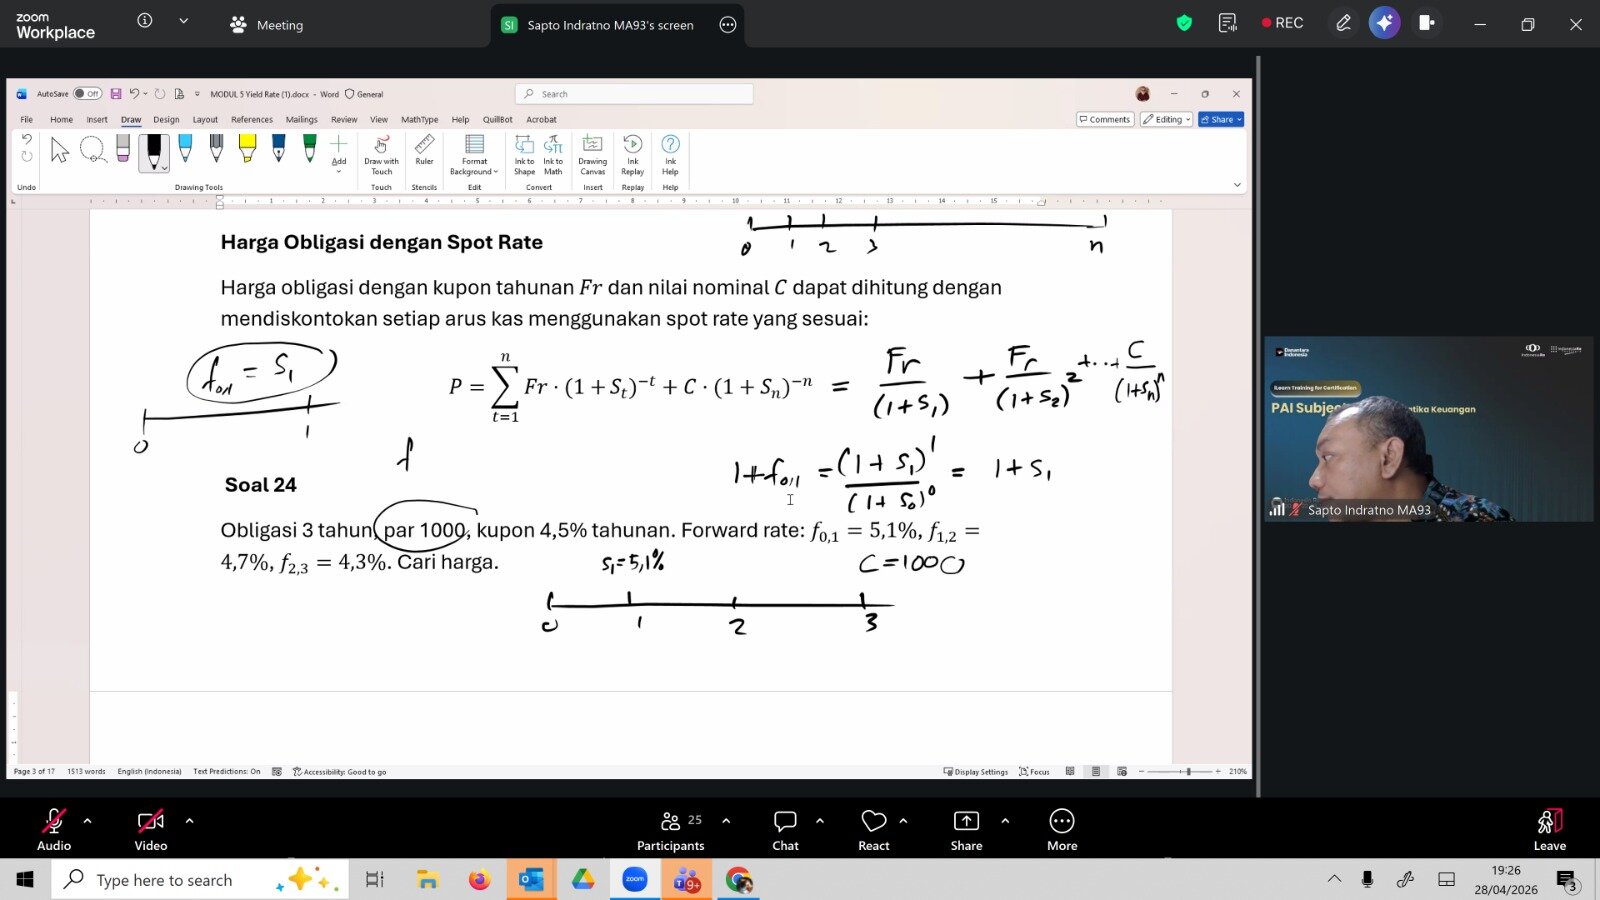Enable Focus mode in status bar
The width and height of the screenshot is (1600, 900).
click(1034, 772)
